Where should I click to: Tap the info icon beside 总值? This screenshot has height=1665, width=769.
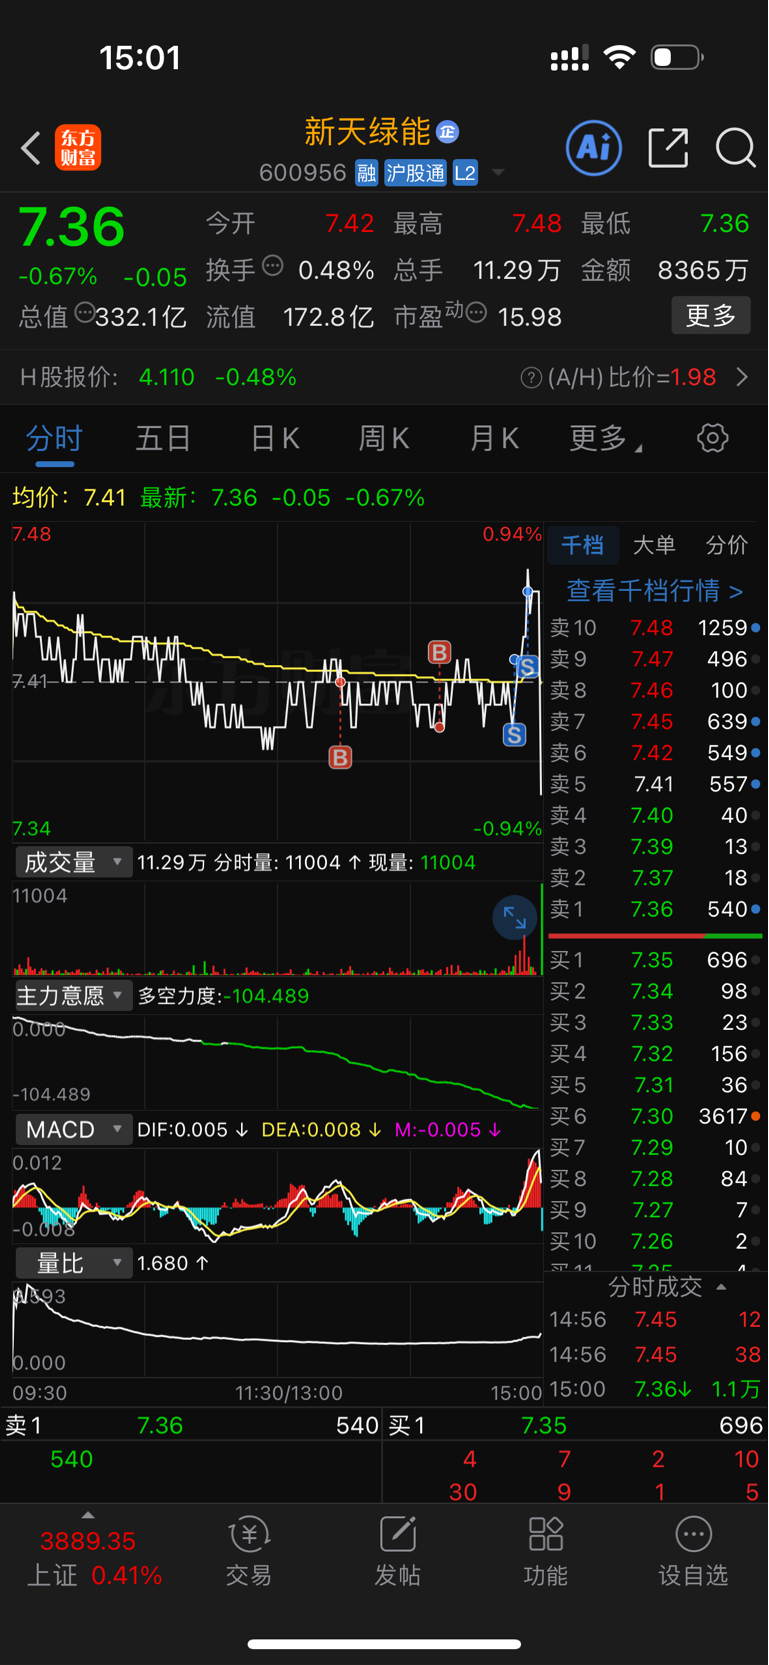pyautogui.click(x=85, y=314)
